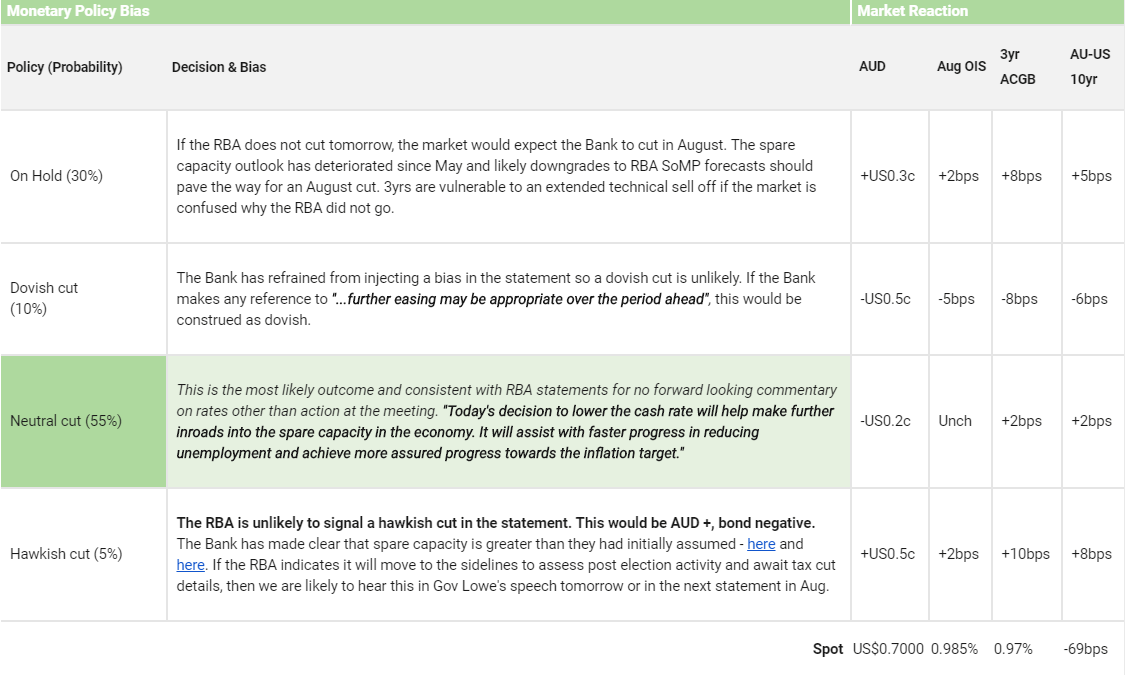Click the 'US$0.7000' spot value

(x=888, y=649)
